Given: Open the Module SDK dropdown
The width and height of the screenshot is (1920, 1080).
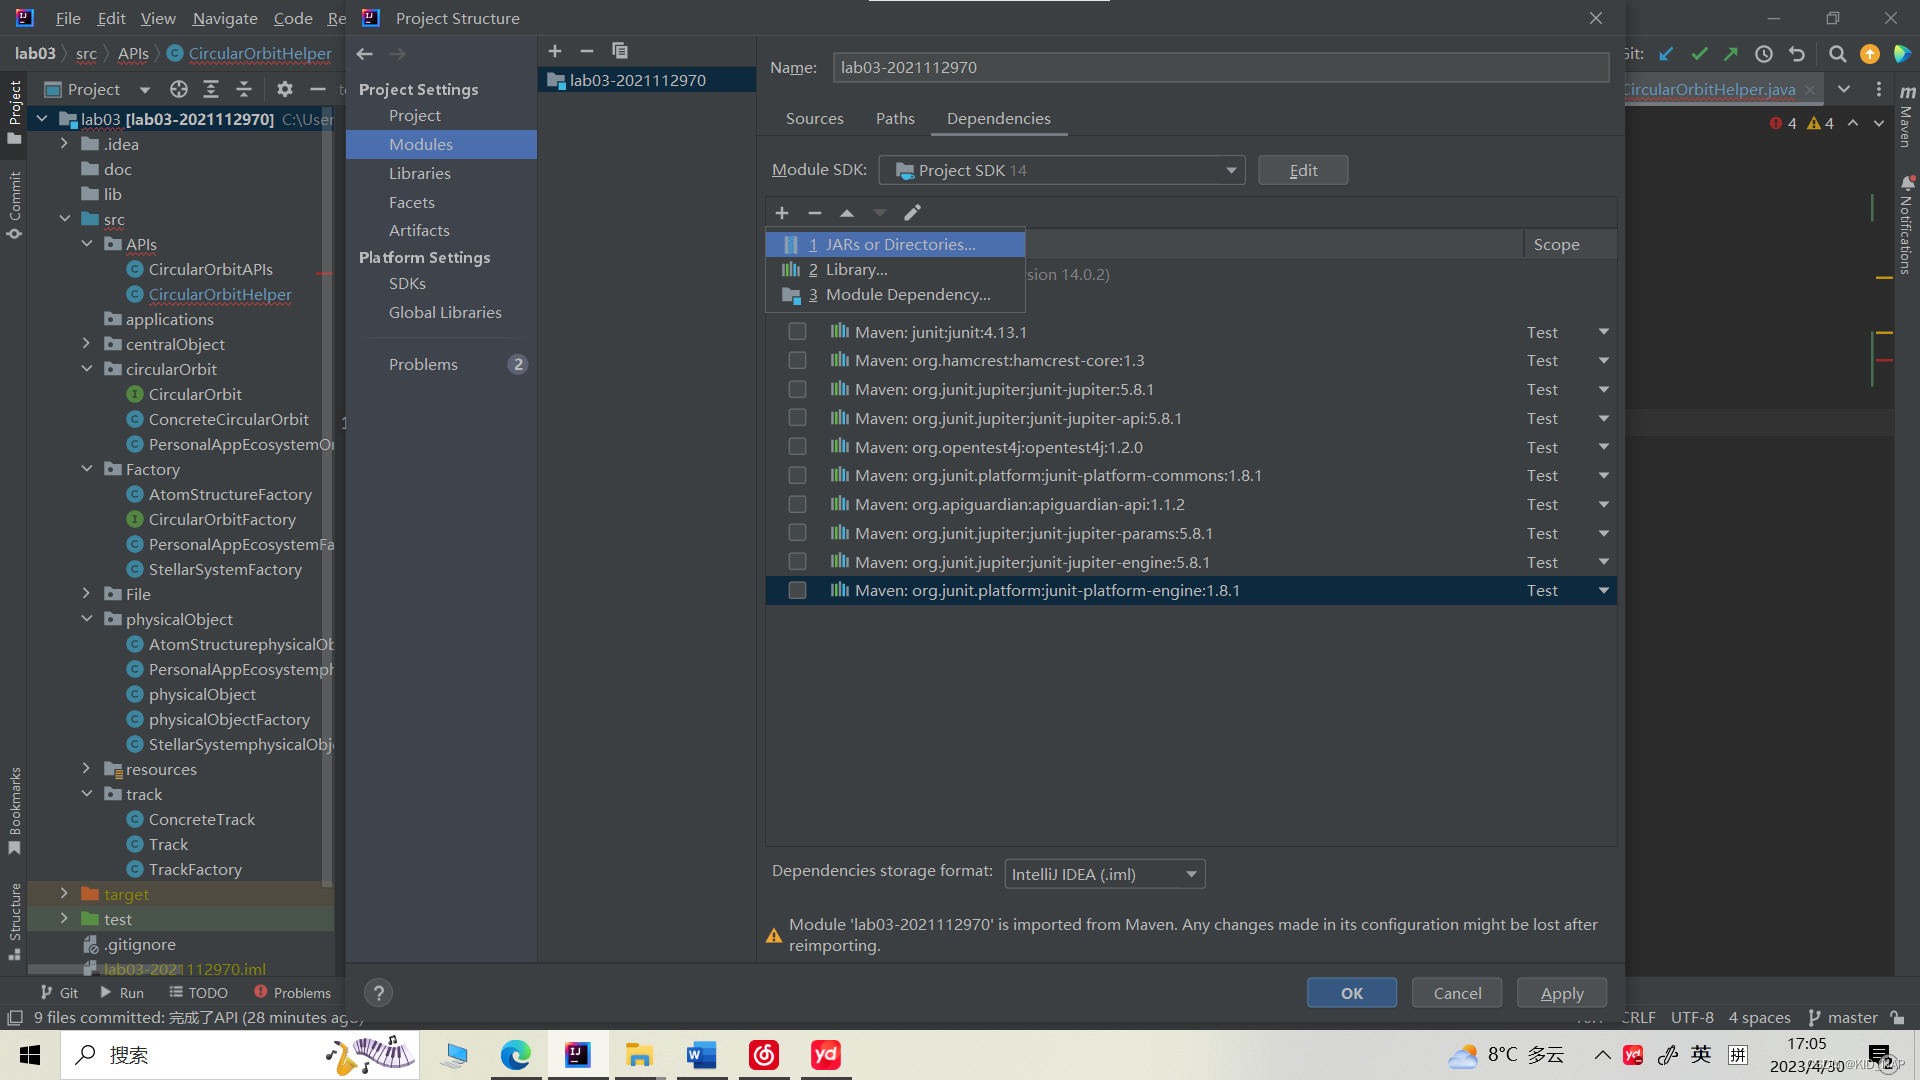Looking at the screenshot, I should (x=1061, y=171).
